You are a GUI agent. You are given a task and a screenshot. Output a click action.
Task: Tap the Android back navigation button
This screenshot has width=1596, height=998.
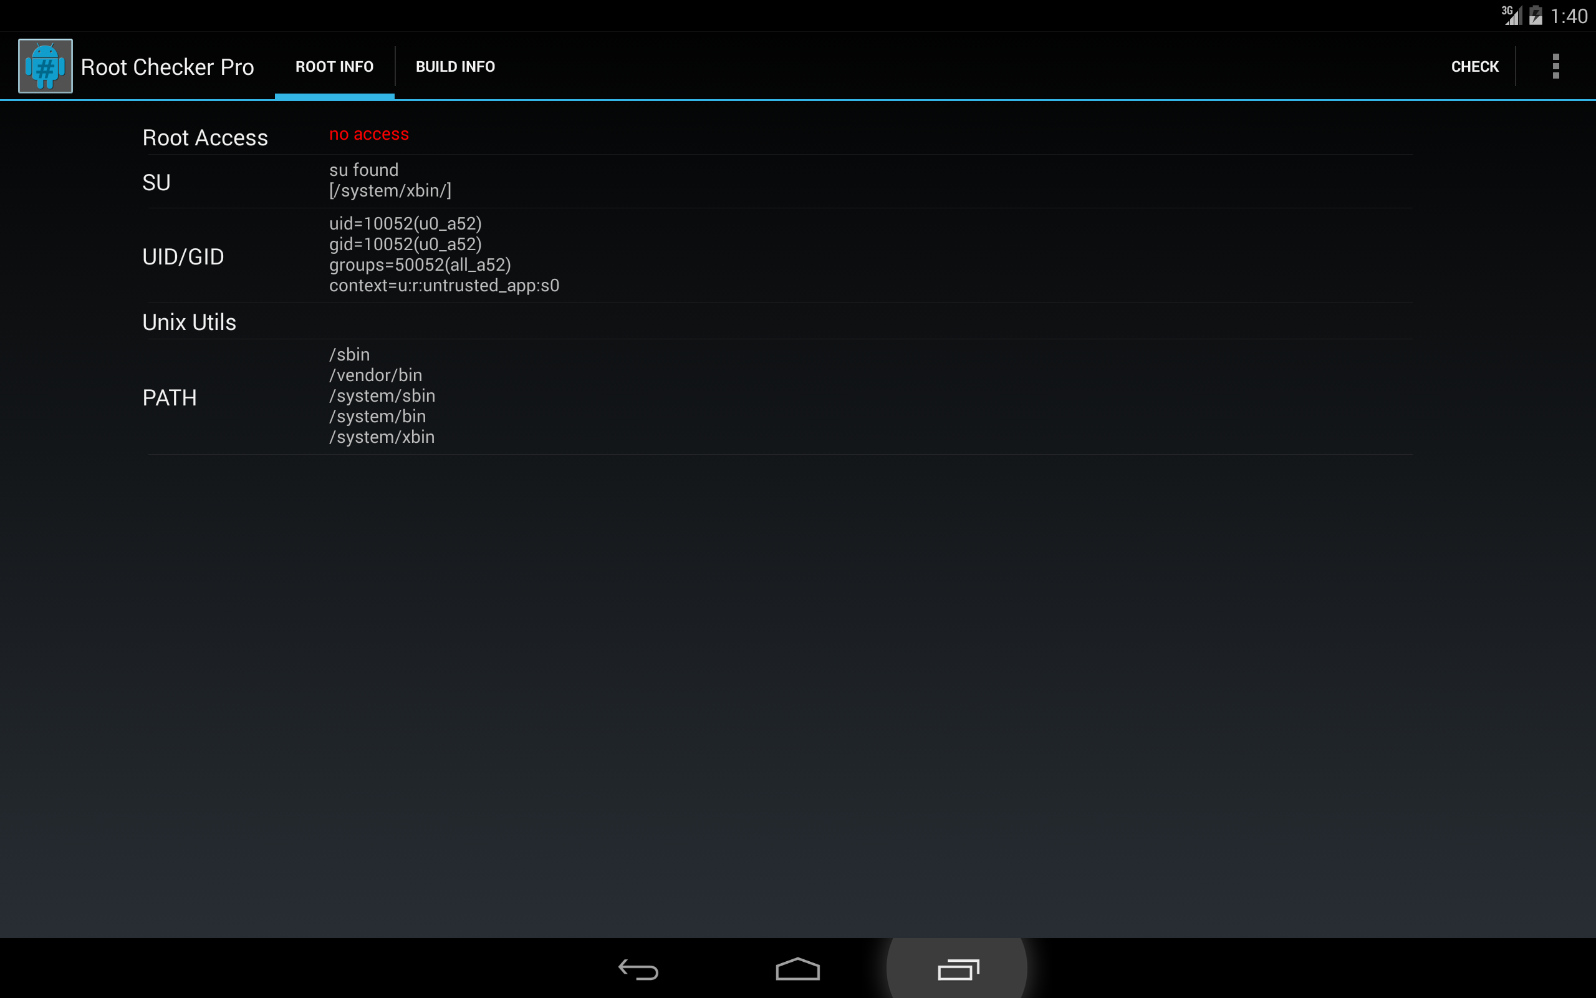[x=638, y=969]
